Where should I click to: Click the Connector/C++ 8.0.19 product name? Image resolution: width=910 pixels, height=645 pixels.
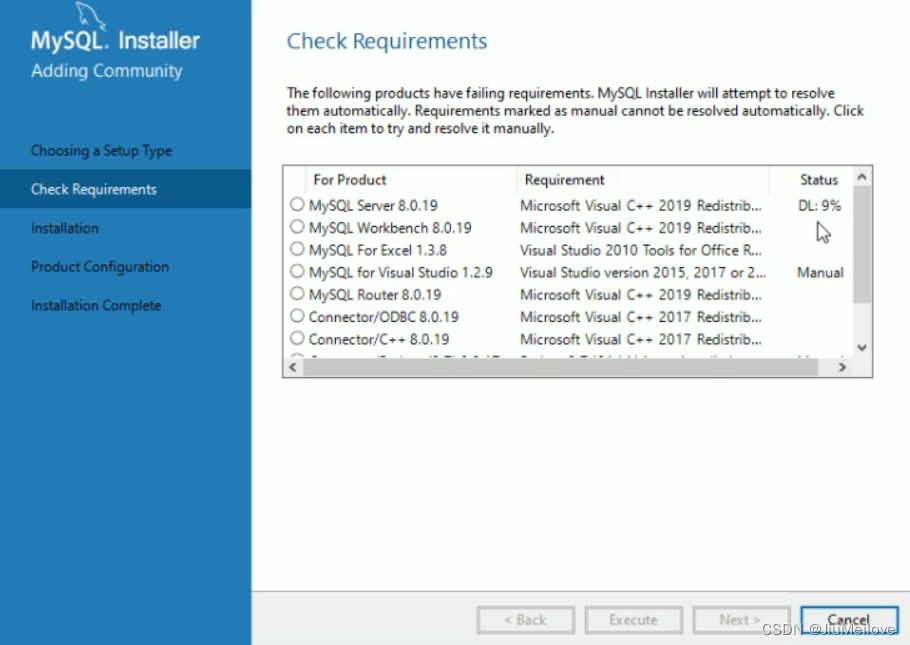(379, 339)
